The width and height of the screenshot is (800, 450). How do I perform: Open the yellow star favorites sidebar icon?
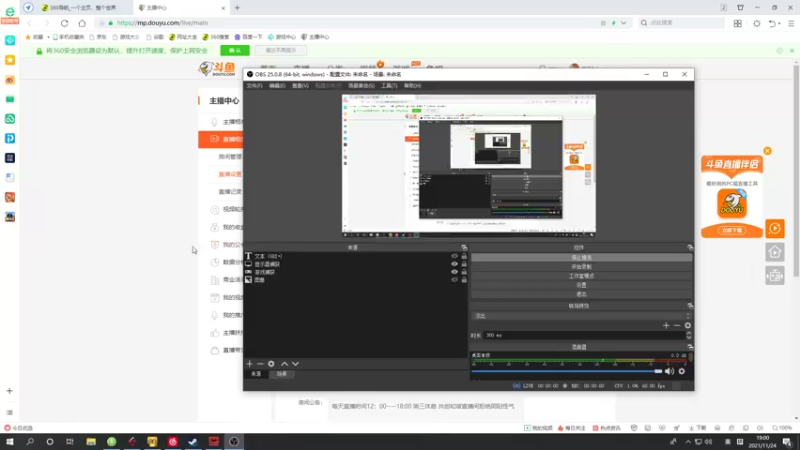10,60
